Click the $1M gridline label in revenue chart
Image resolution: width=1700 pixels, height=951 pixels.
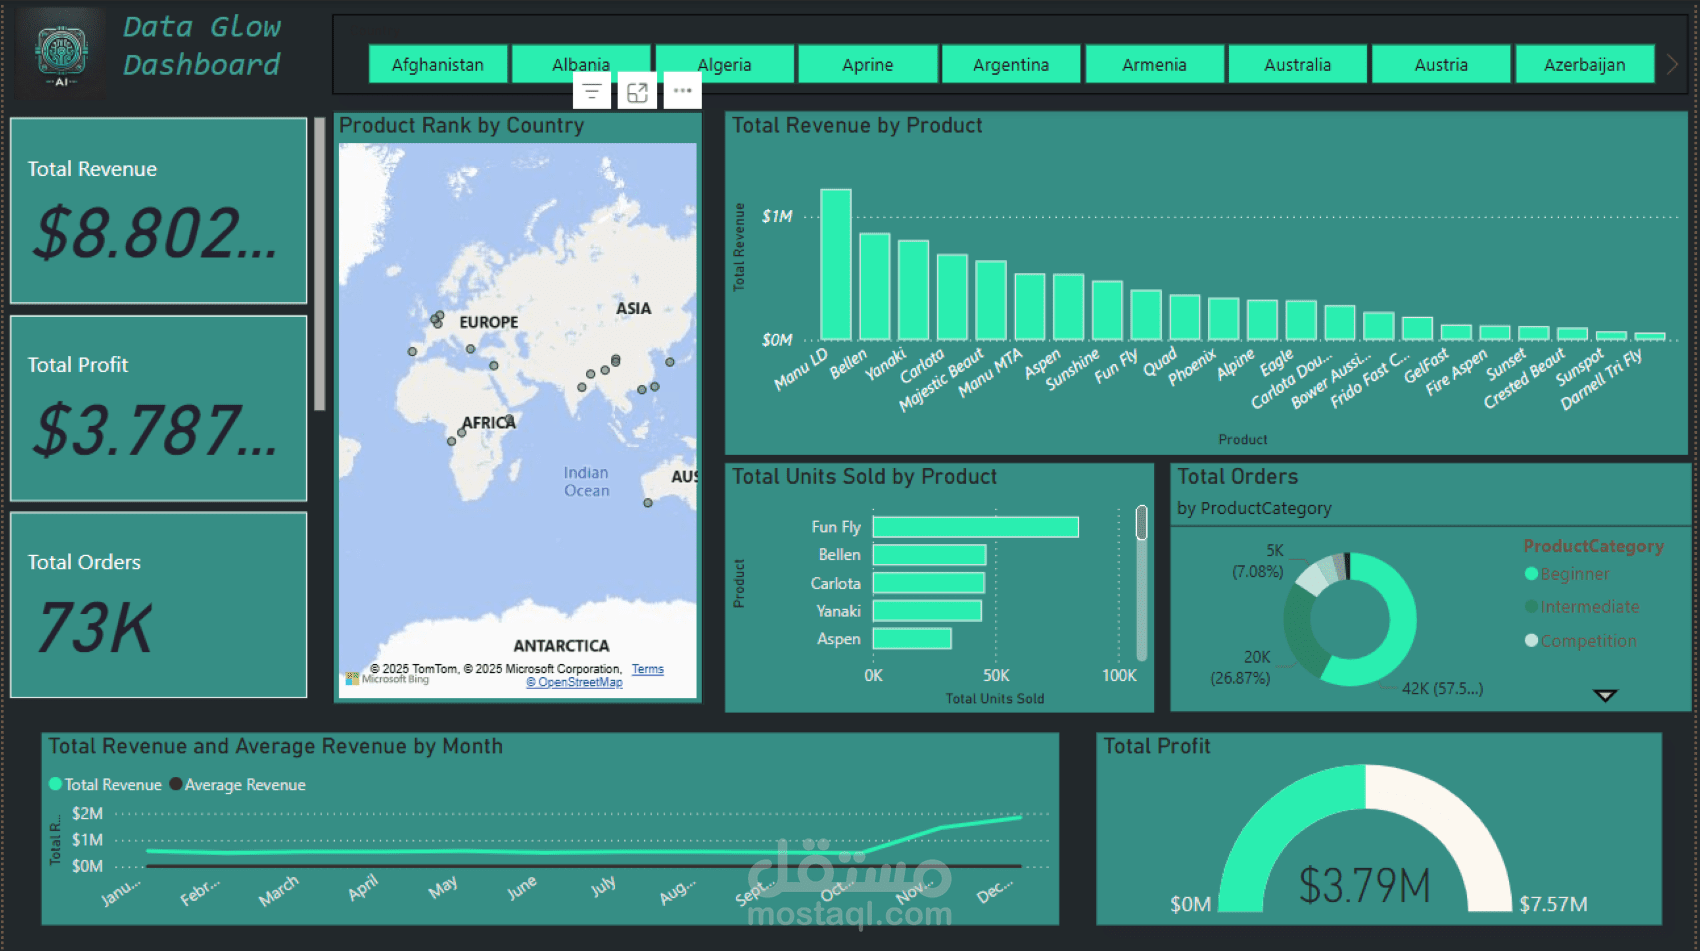pos(777,216)
